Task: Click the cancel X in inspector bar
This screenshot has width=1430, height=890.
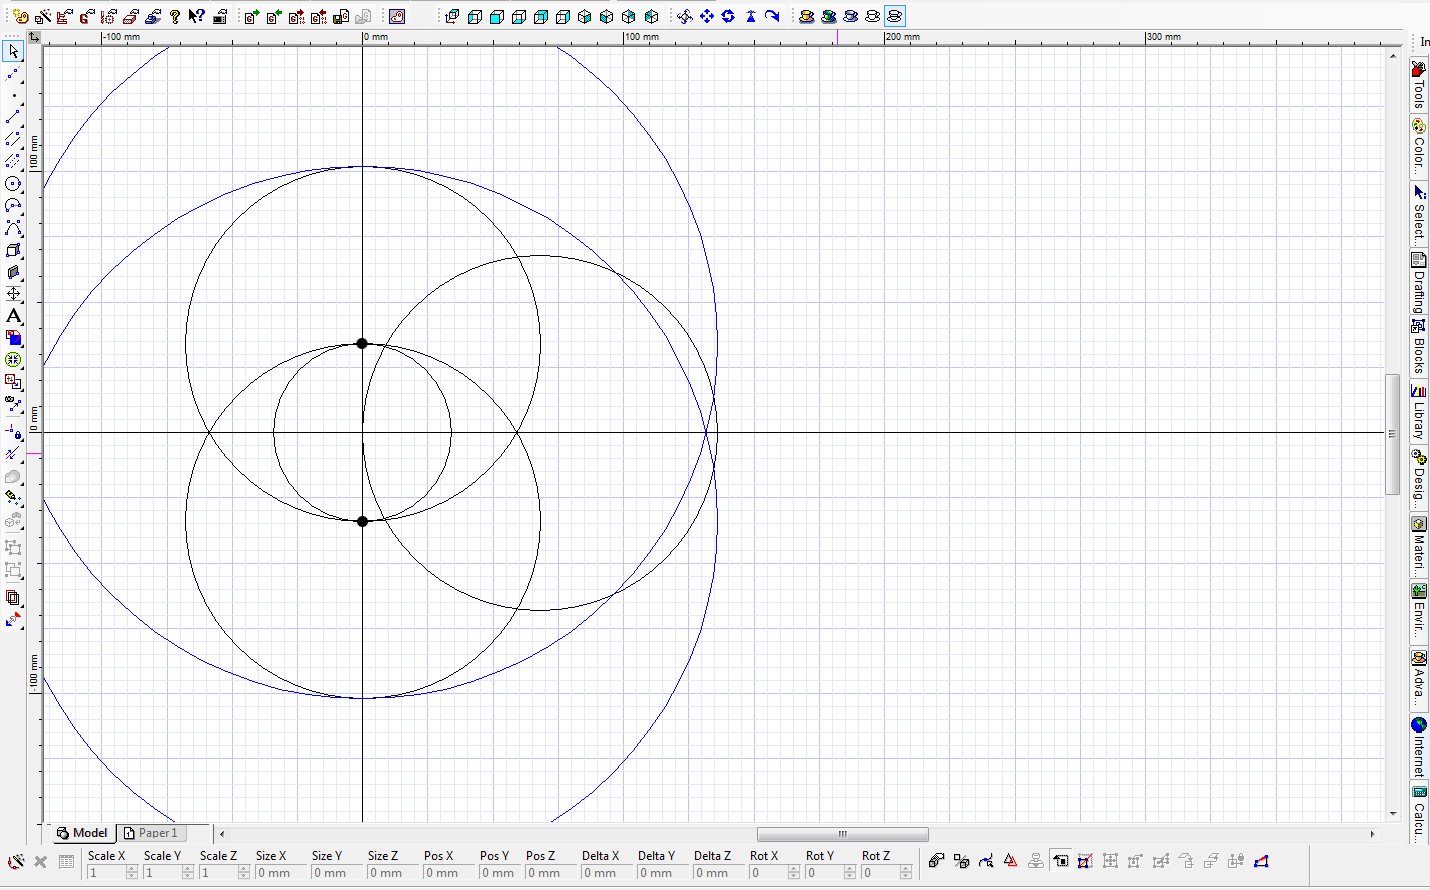Action: 41,861
